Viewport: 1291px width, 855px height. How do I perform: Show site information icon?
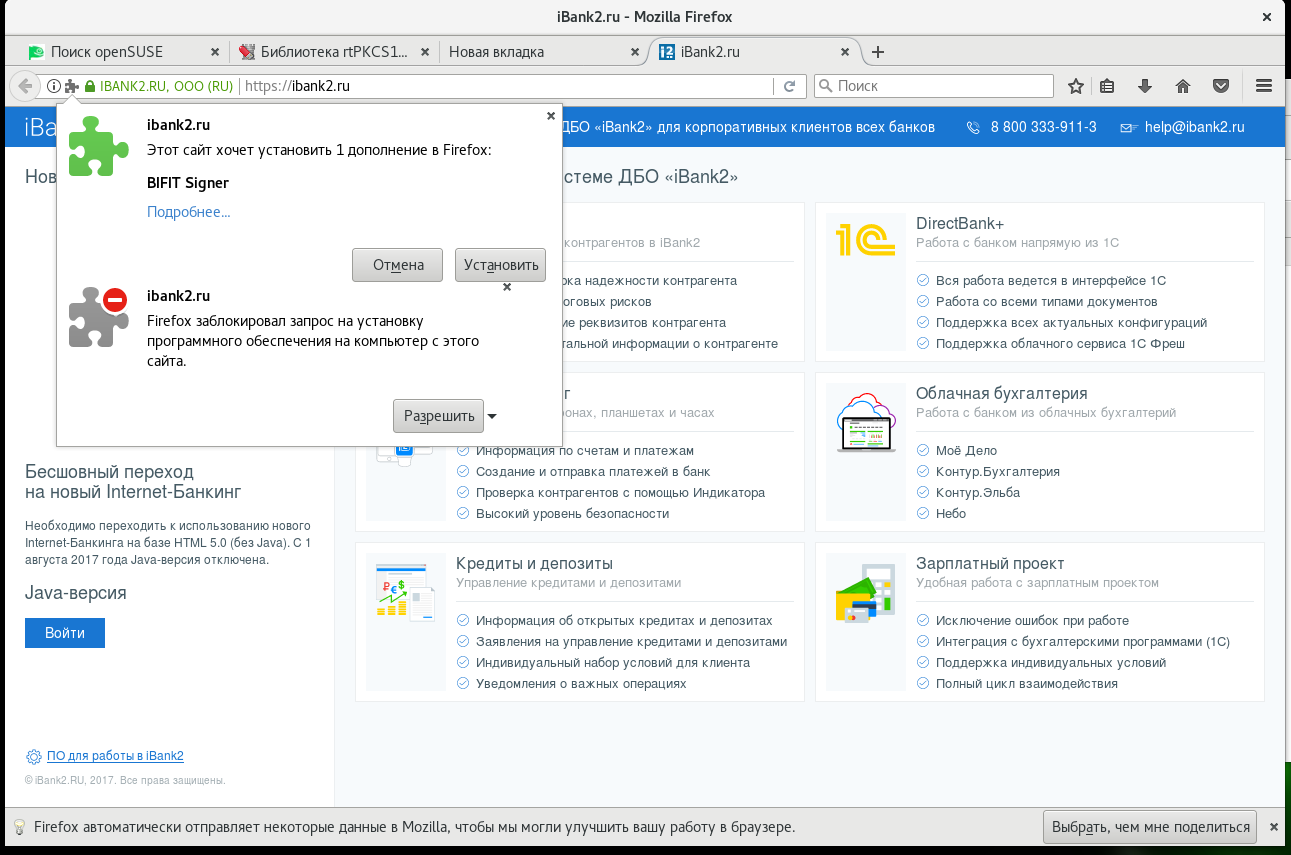click(54, 86)
